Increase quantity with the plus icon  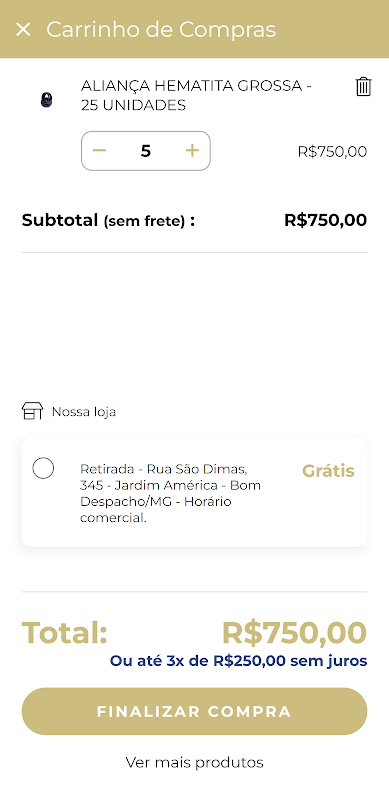tap(192, 151)
